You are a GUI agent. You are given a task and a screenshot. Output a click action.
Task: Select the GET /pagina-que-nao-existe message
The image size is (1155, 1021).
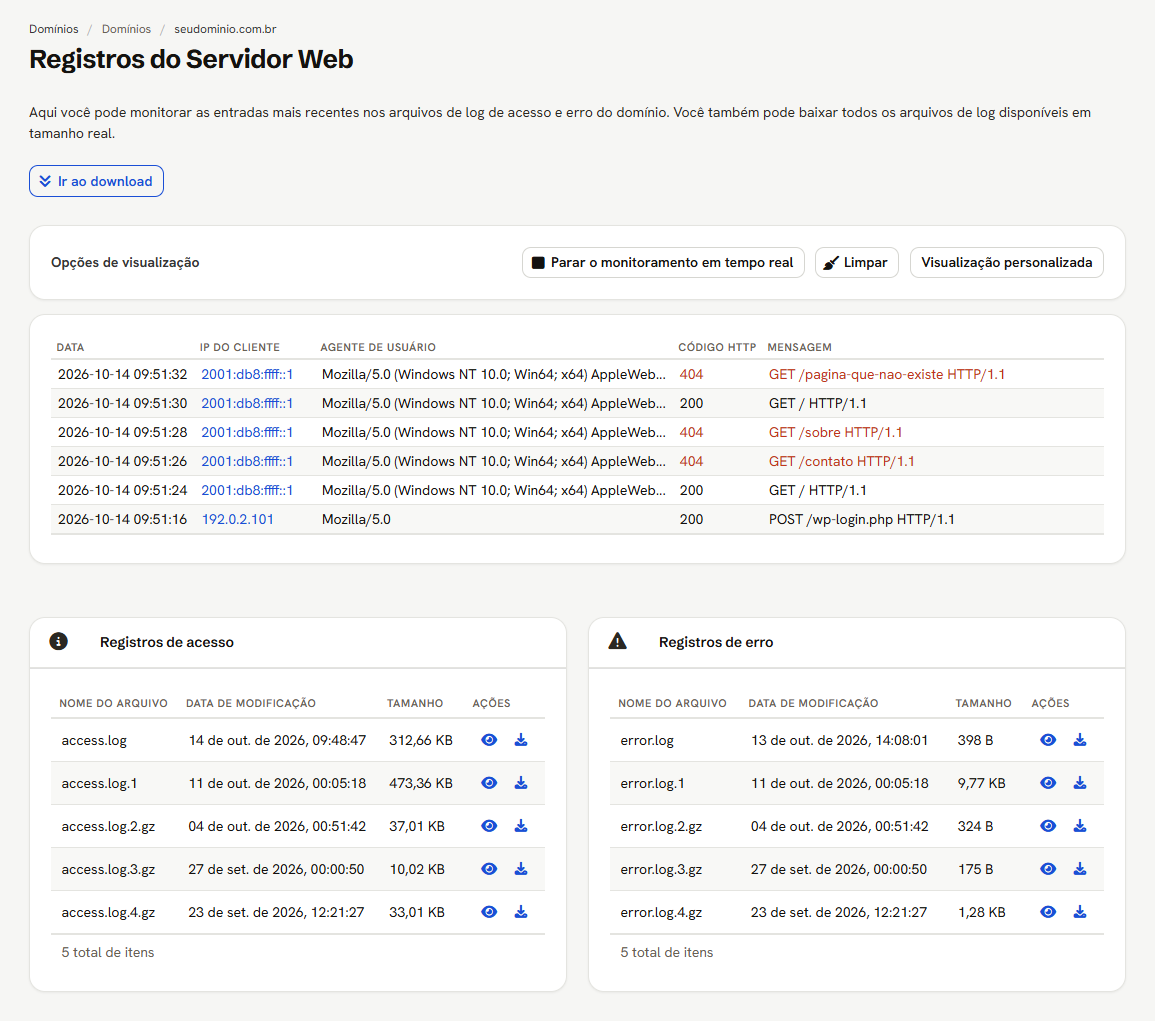pyautogui.click(x=887, y=374)
